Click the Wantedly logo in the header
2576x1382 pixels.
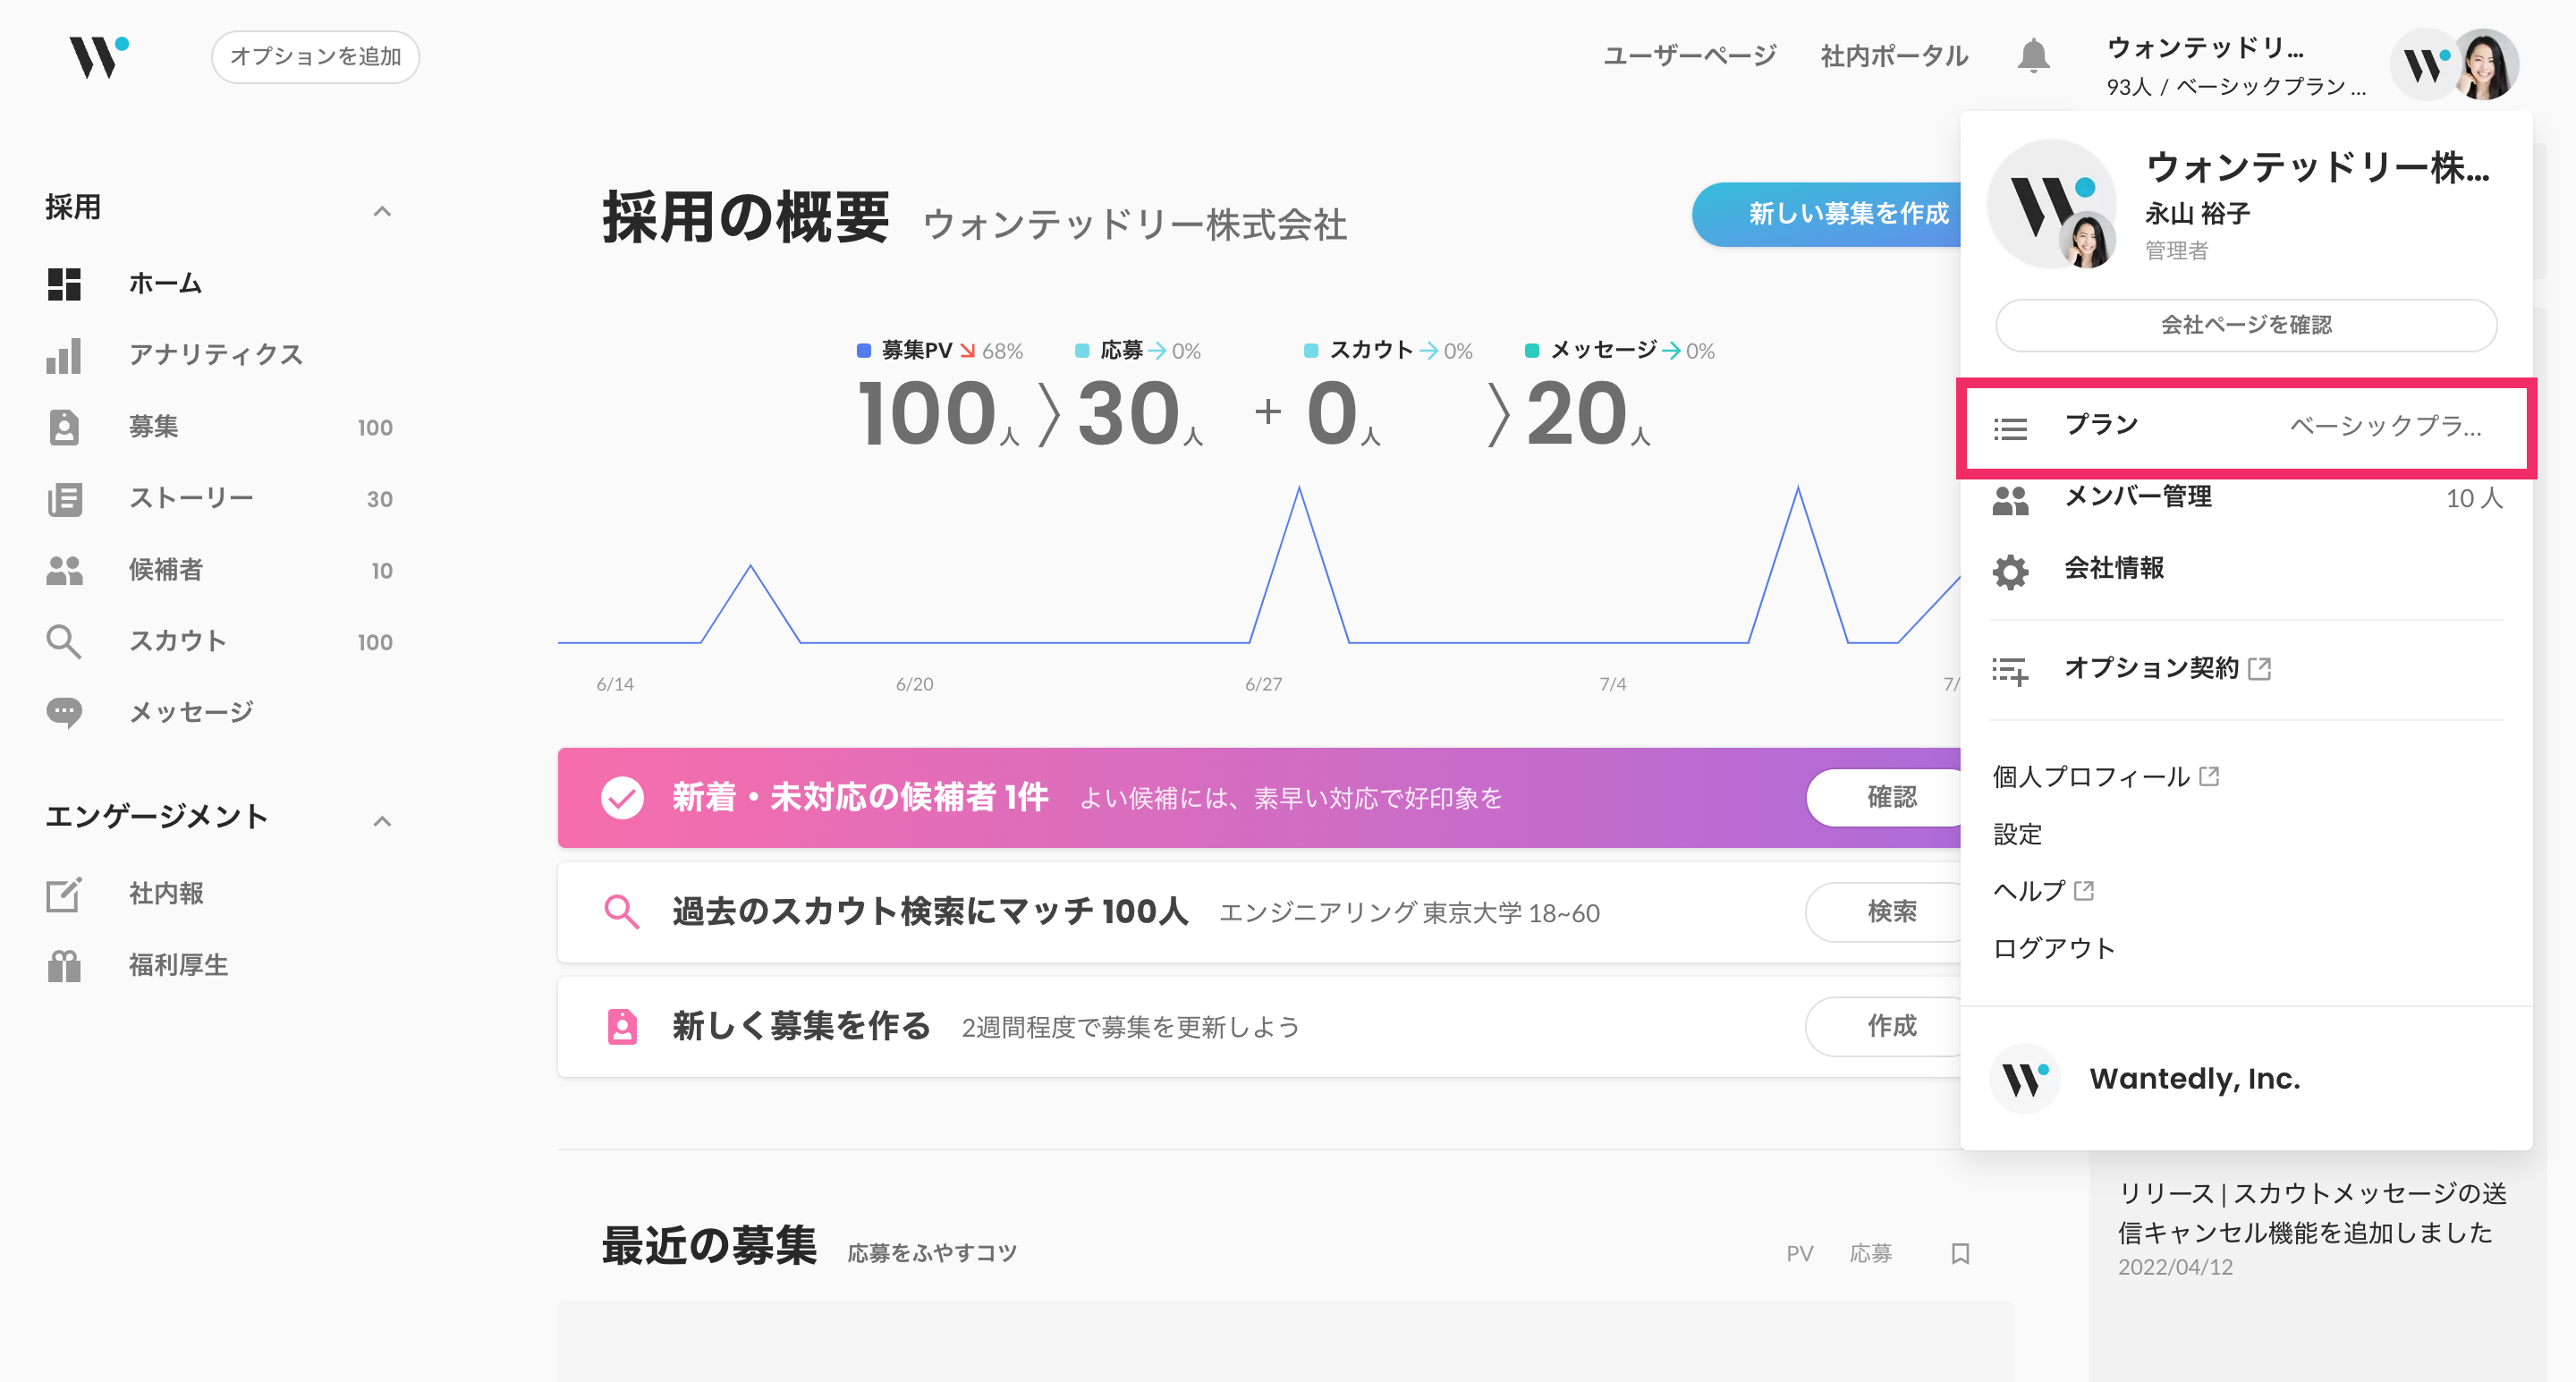(x=98, y=56)
